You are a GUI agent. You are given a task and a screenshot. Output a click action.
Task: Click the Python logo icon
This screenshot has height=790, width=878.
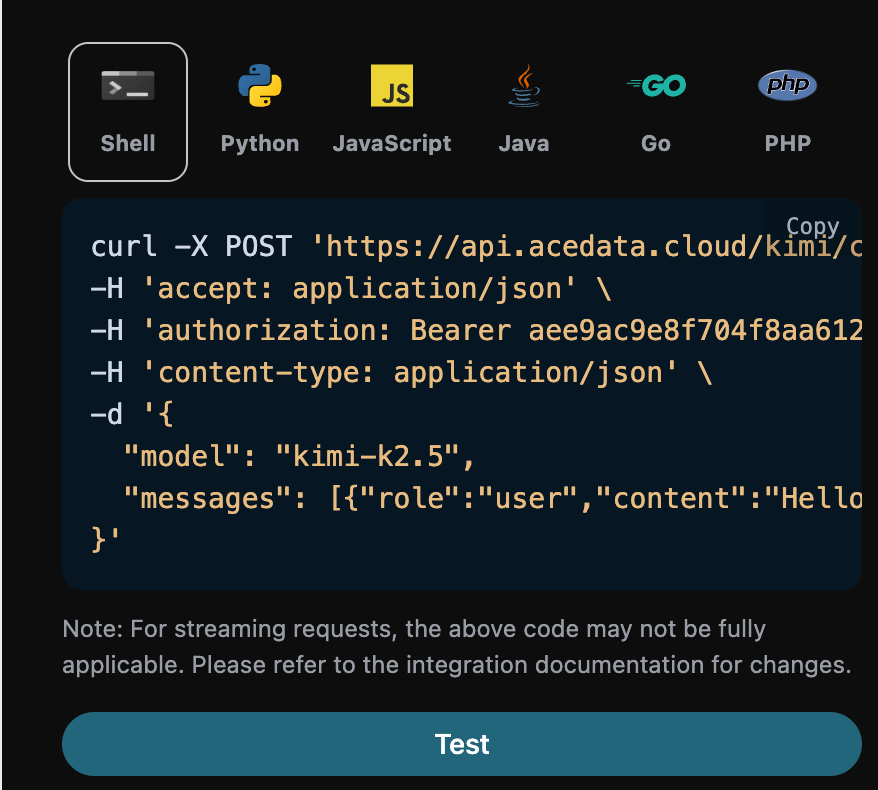260,86
